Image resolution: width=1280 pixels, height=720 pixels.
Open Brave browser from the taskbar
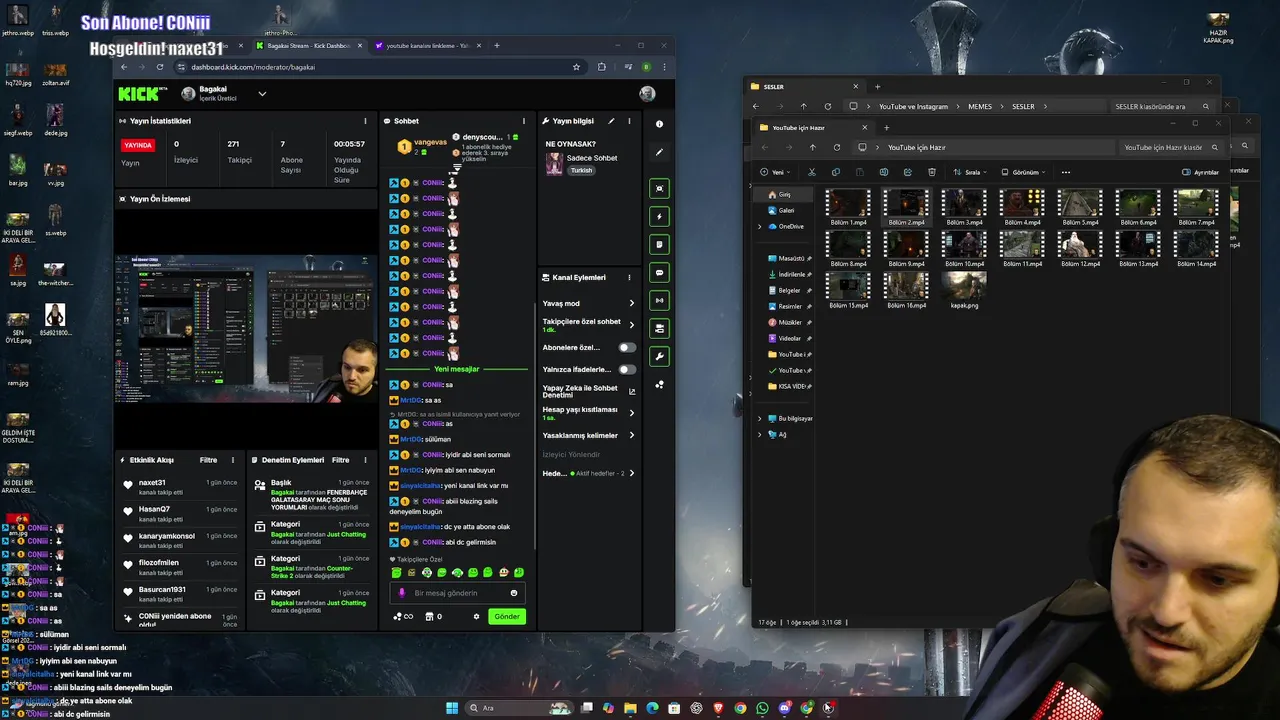coord(718,708)
